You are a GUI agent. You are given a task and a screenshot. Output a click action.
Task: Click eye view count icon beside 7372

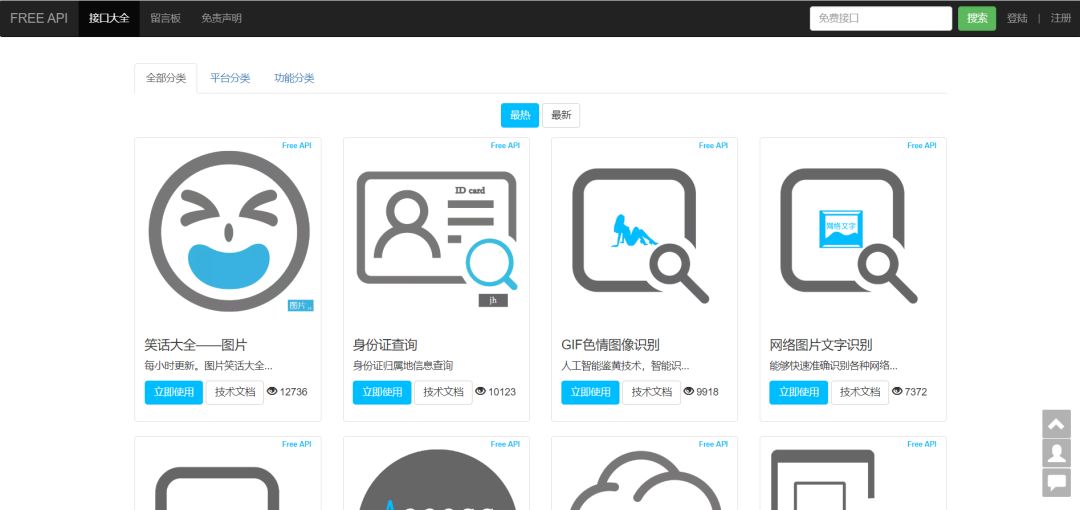pyautogui.click(x=897, y=391)
